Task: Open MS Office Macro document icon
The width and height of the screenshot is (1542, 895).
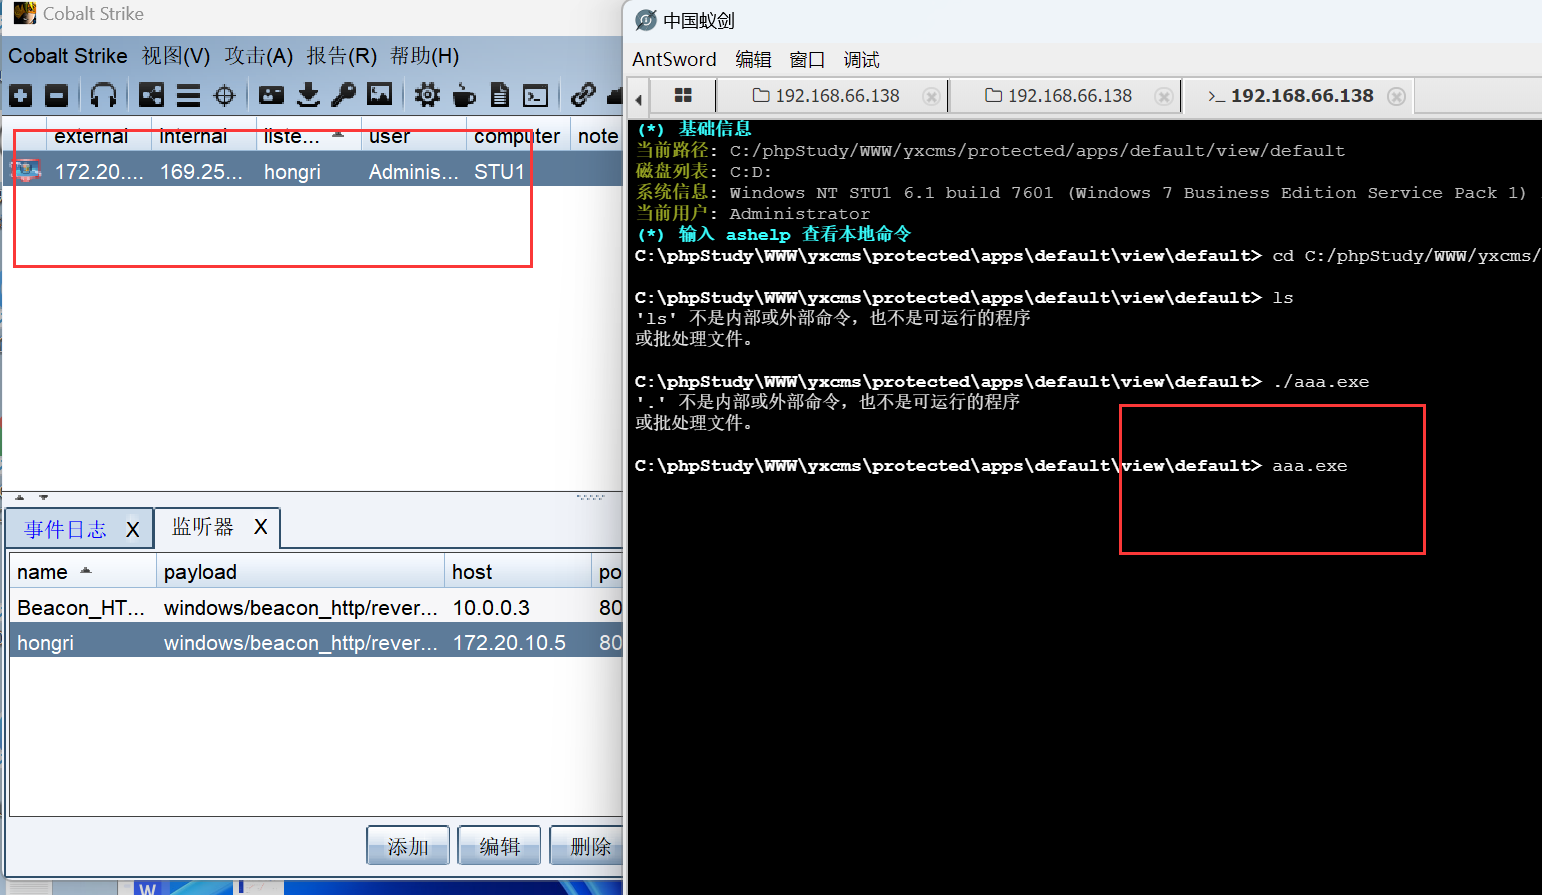Action: tap(500, 96)
